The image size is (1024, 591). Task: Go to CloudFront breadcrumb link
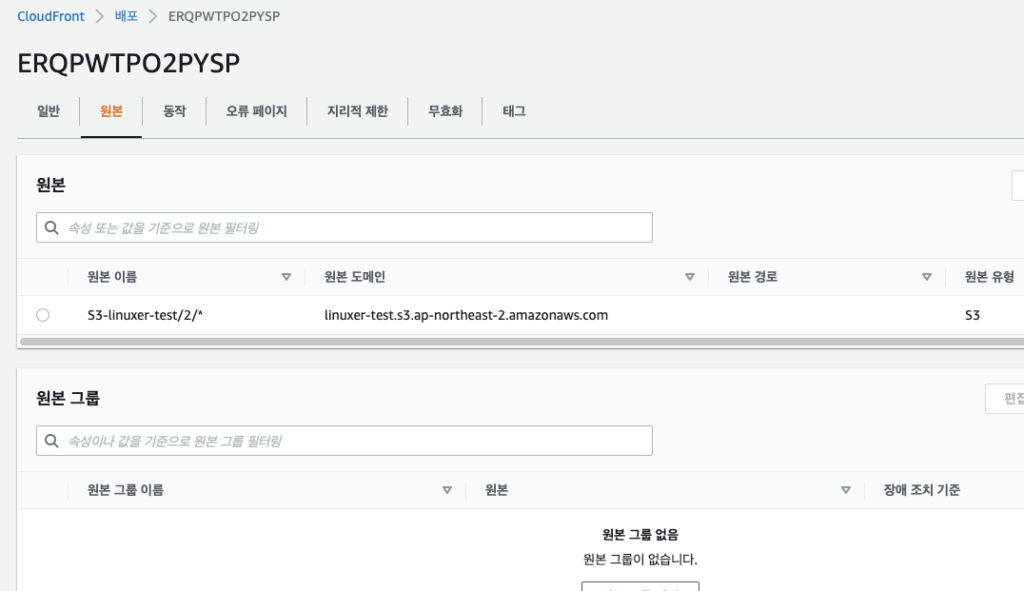[x=51, y=17]
